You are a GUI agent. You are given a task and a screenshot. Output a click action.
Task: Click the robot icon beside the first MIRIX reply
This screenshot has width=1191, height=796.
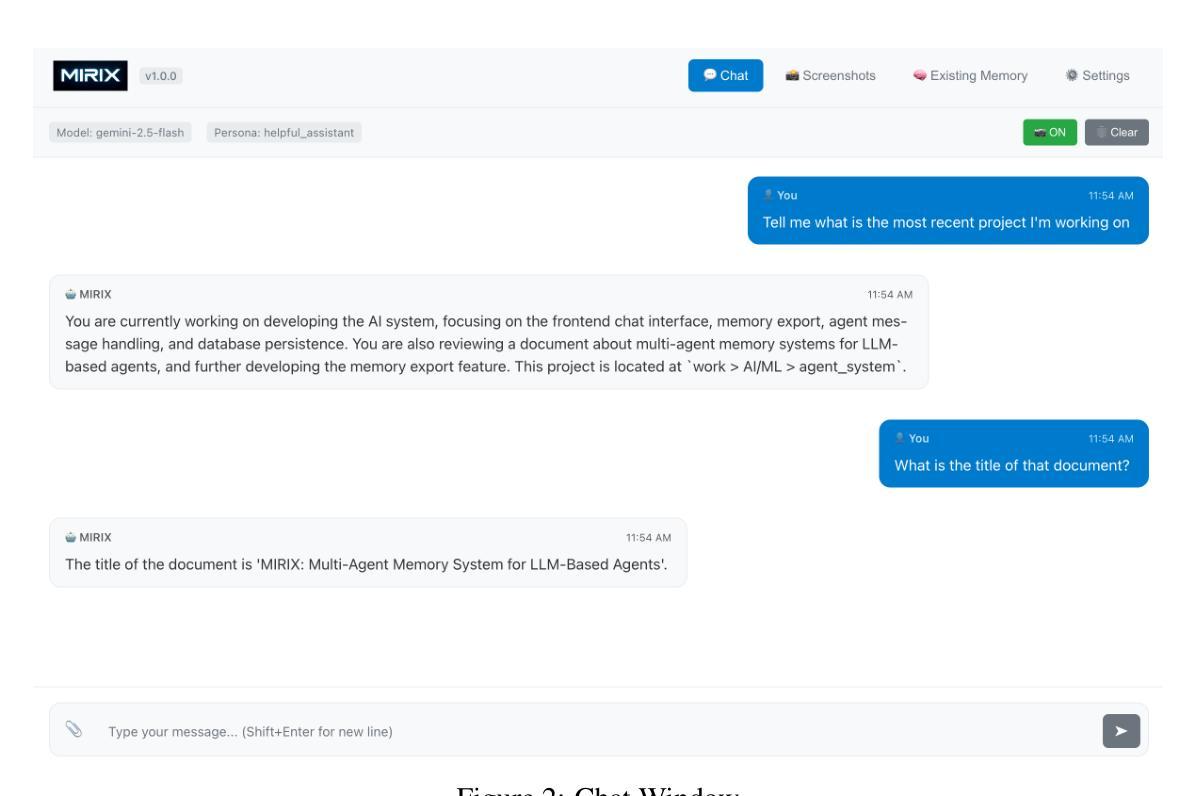click(71, 294)
